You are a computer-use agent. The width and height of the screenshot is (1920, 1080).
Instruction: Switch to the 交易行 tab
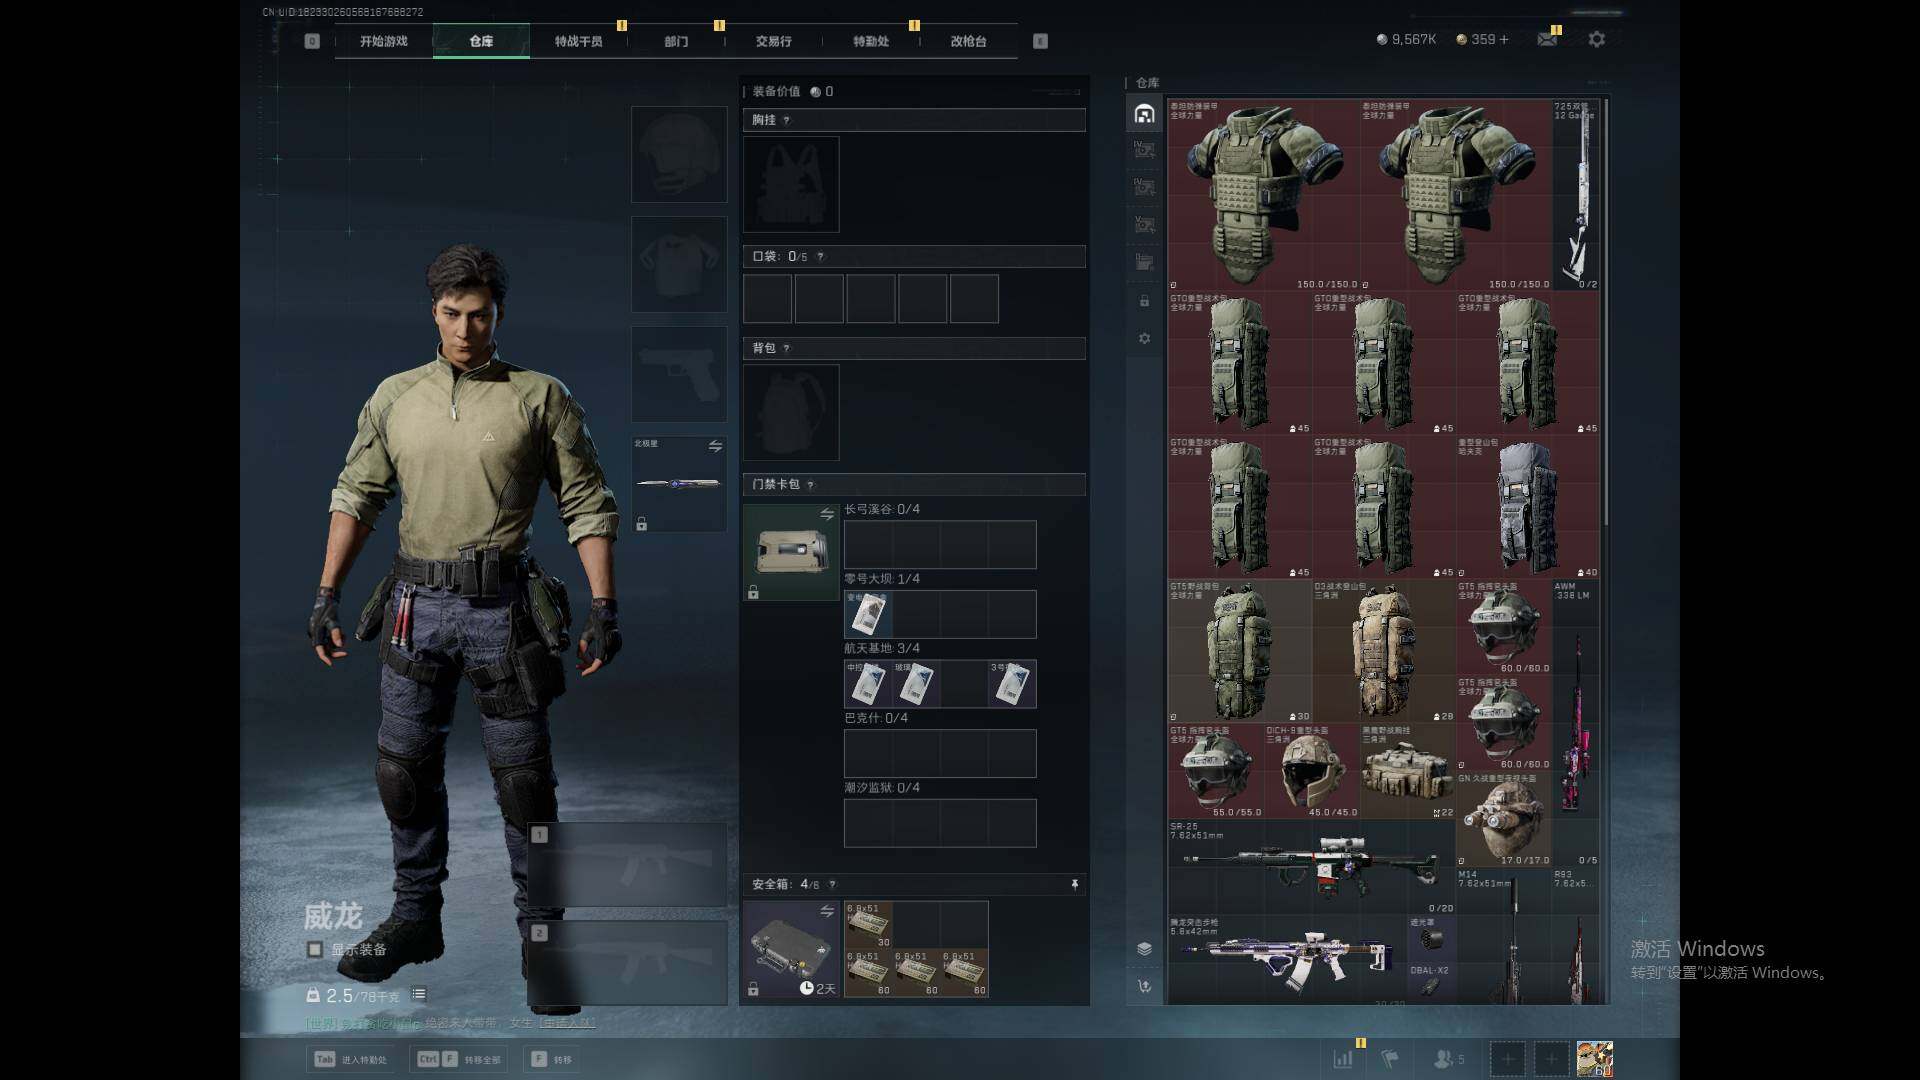[773, 41]
